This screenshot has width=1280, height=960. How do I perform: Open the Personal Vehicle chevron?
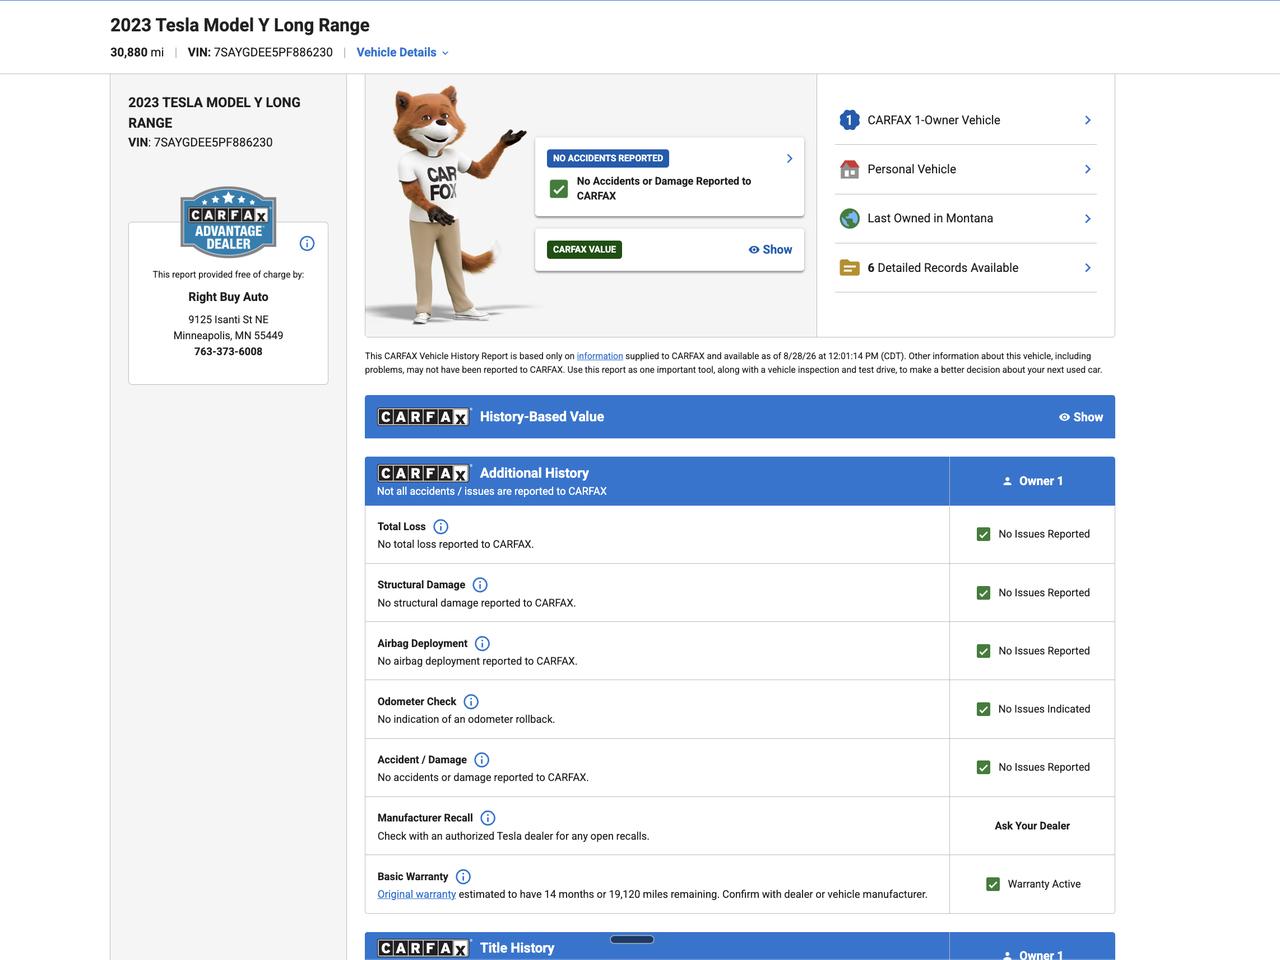(1088, 169)
